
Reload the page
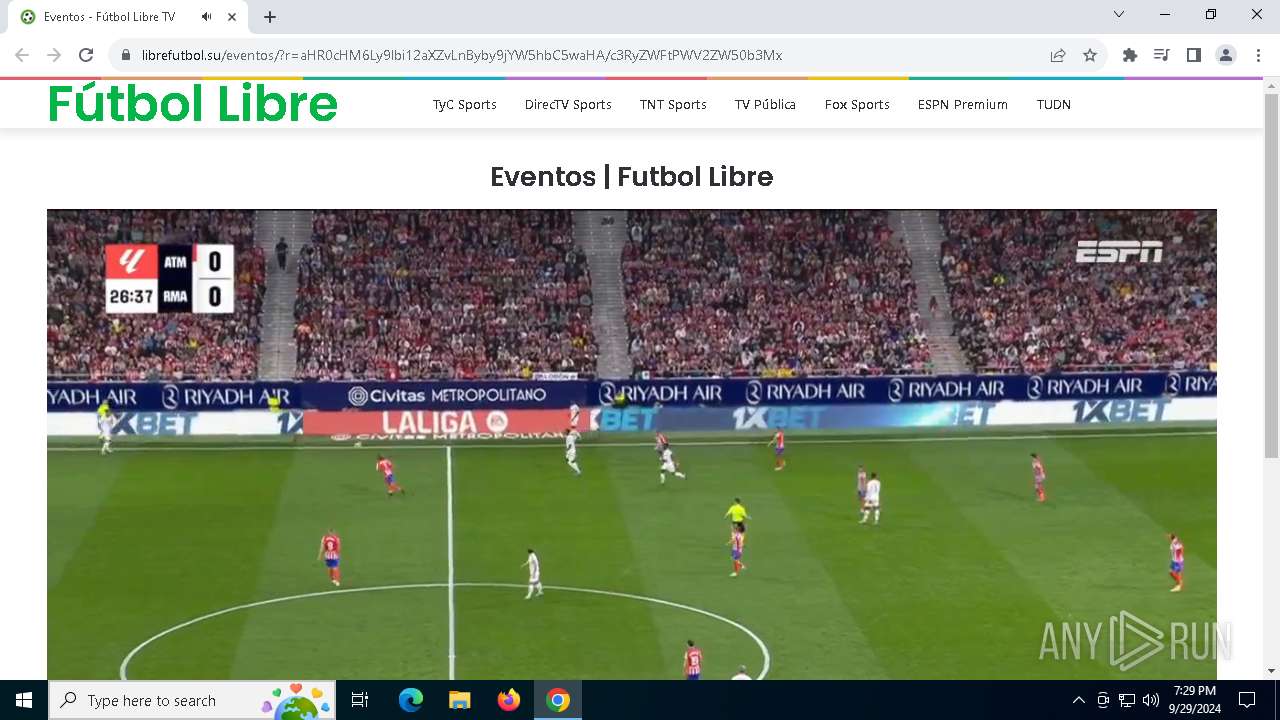click(x=86, y=55)
